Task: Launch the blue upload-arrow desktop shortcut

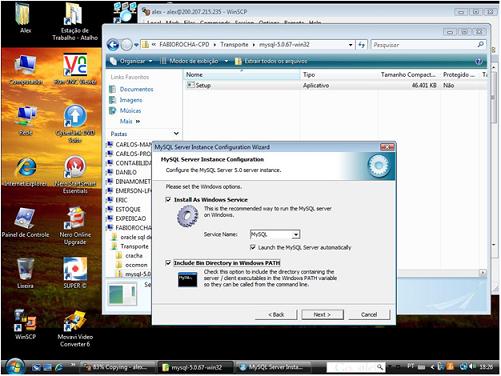Action: (x=75, y=123)
